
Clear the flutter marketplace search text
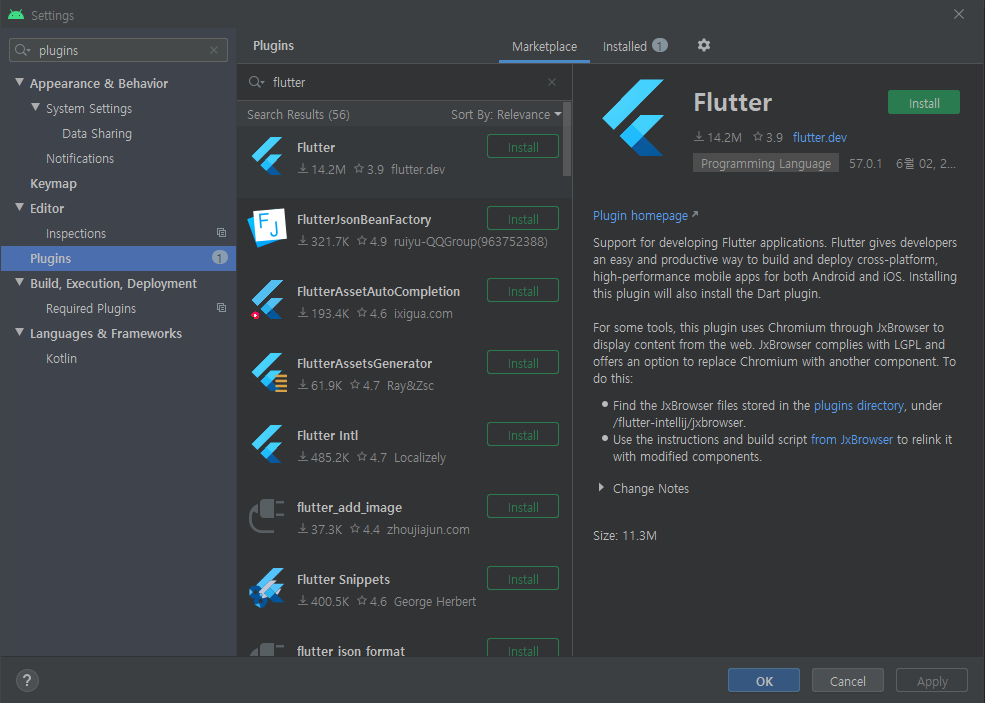[x=552, y=82]
